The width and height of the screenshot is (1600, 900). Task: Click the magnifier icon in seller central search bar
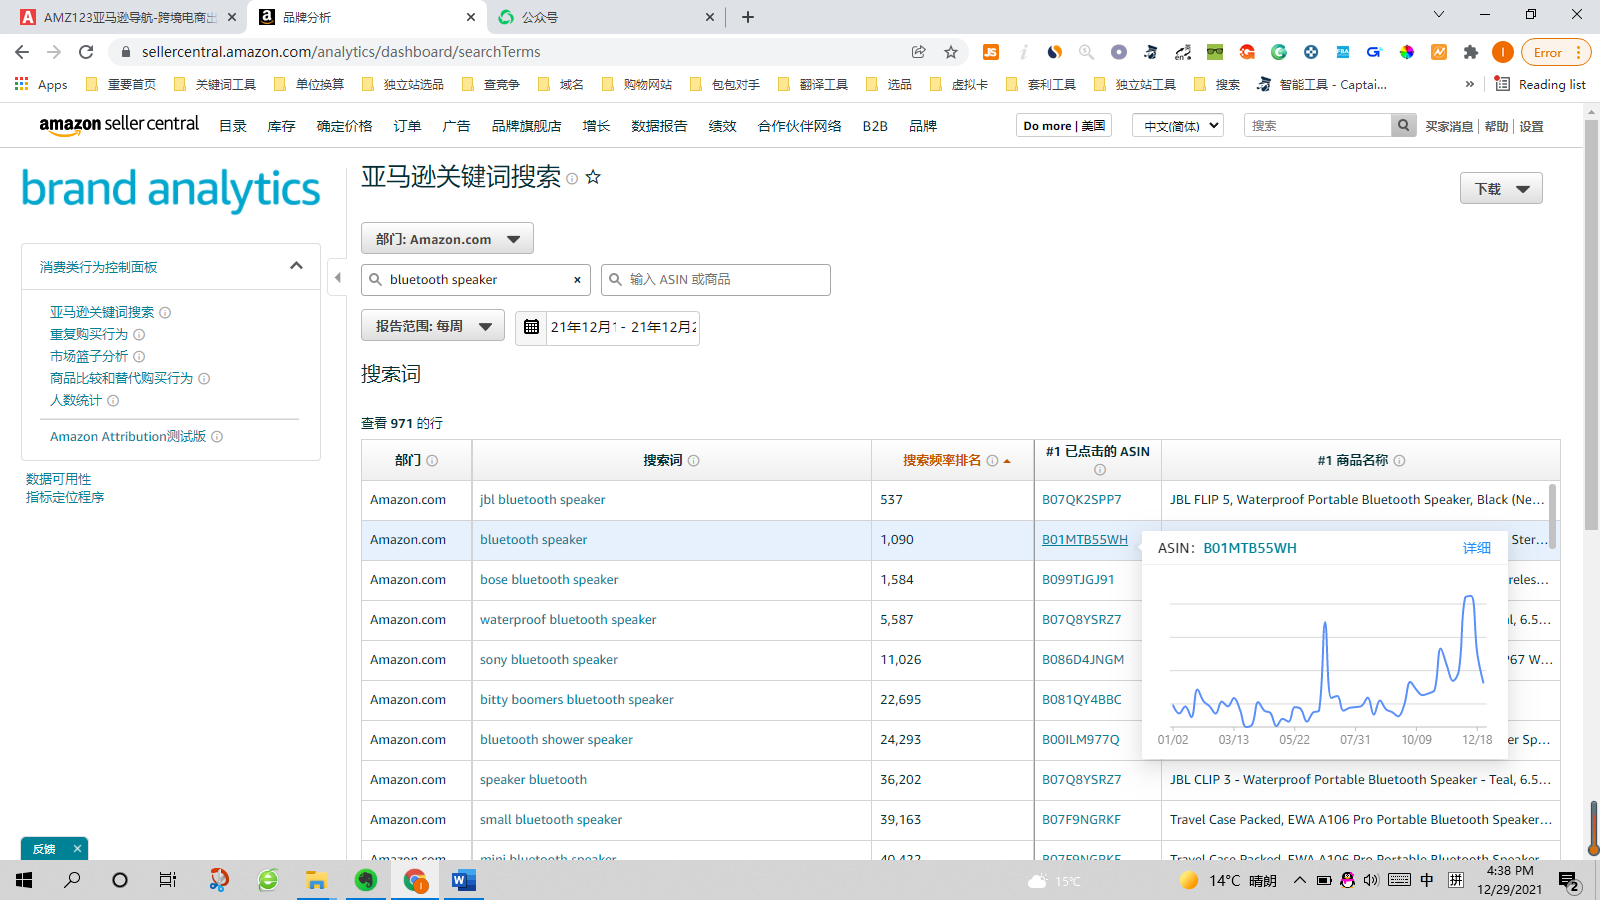tap(1404, 125)
